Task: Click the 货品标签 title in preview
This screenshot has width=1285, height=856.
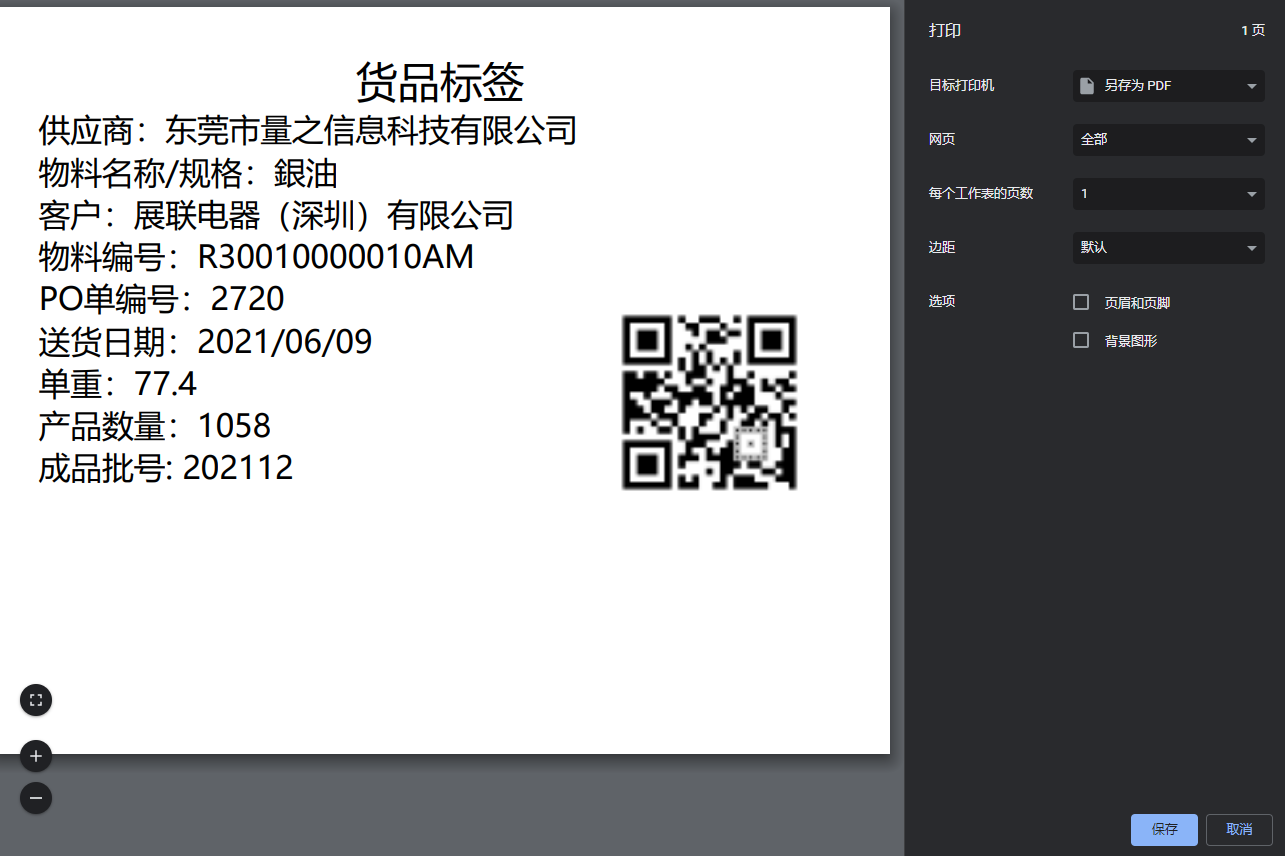Action: [440, 81]
